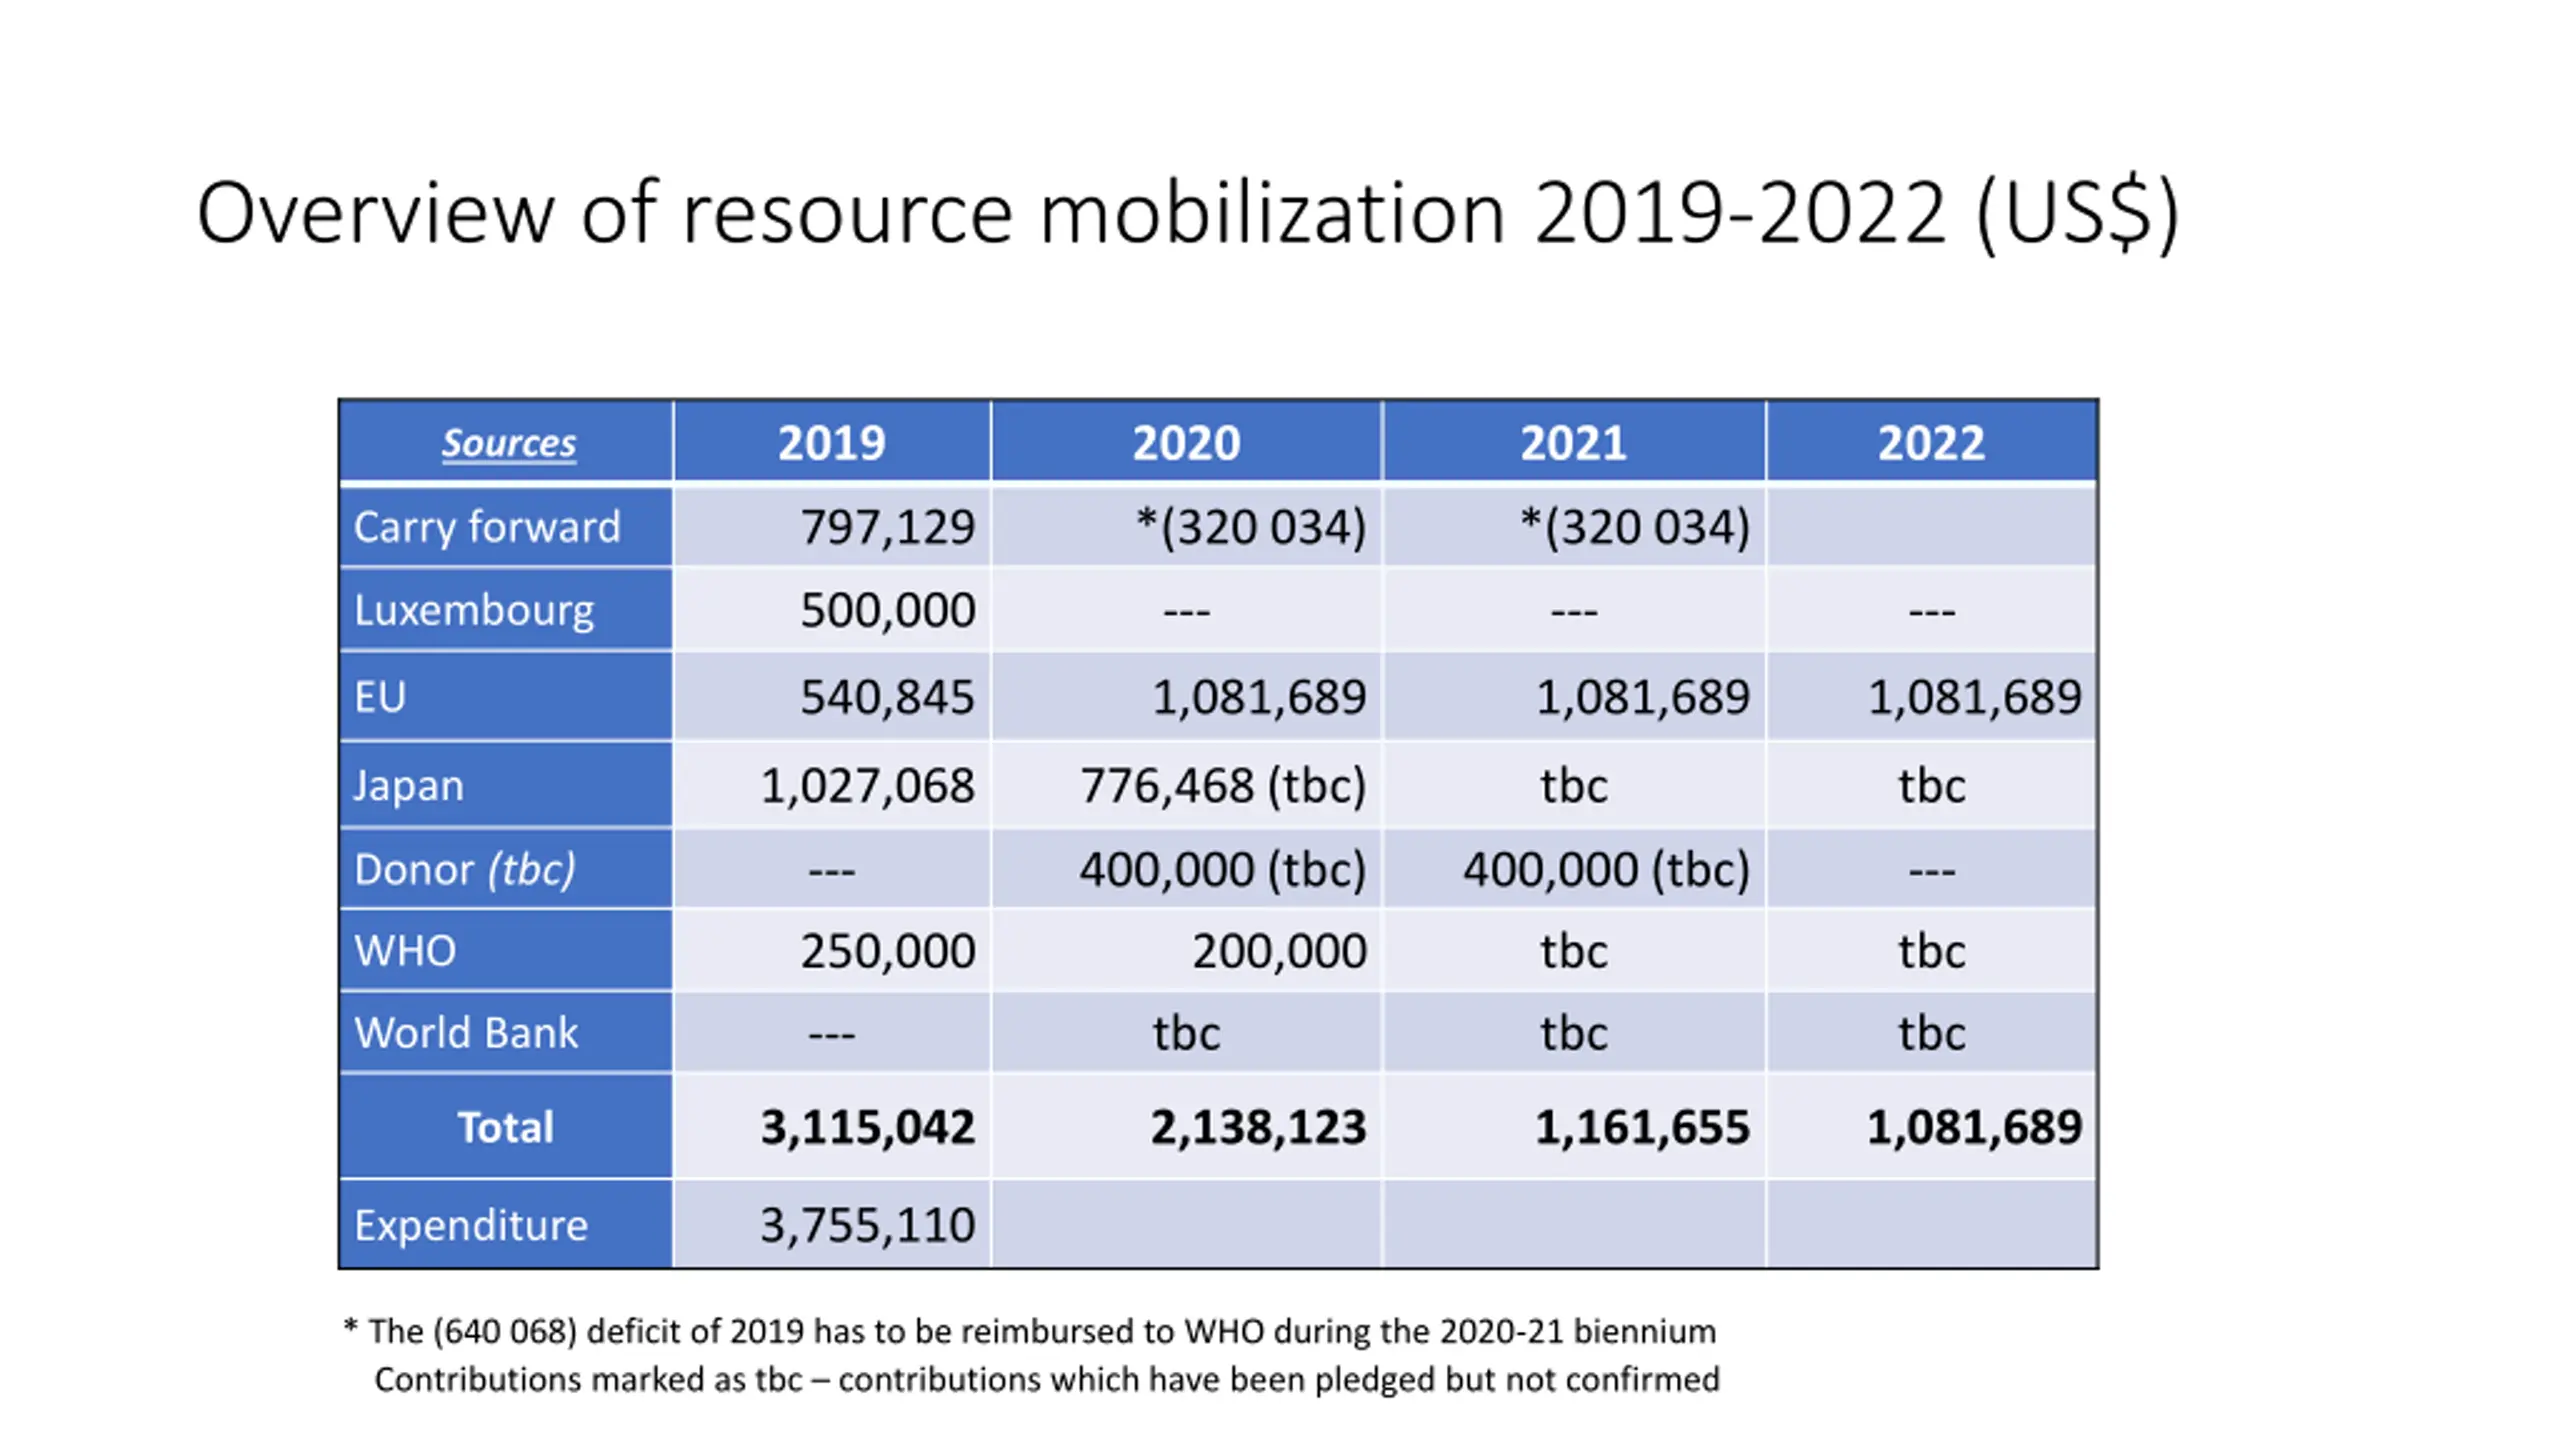Screen dimensions: 2560x1440
Task: Click the footnote about the 2019 deficit
Action: click(x=1030, y=1331)
